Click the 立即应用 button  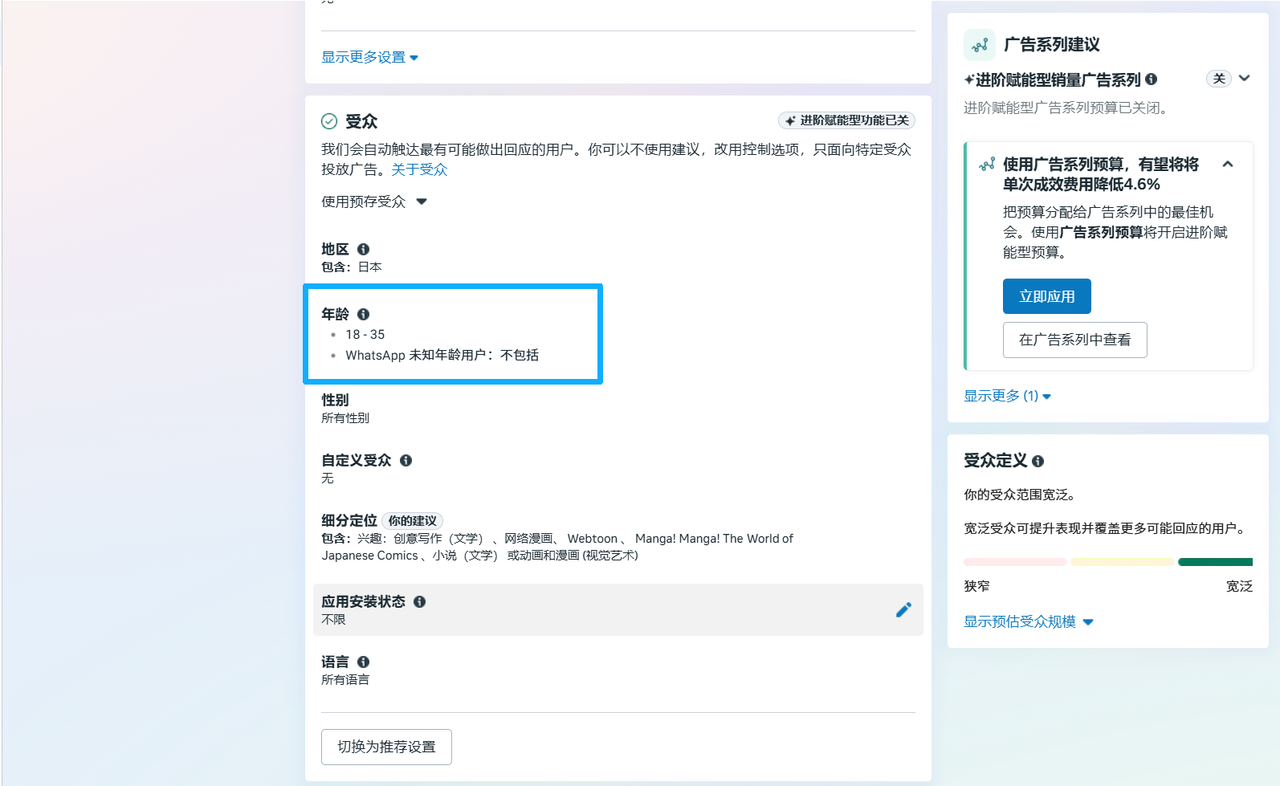coord(1047,296)
